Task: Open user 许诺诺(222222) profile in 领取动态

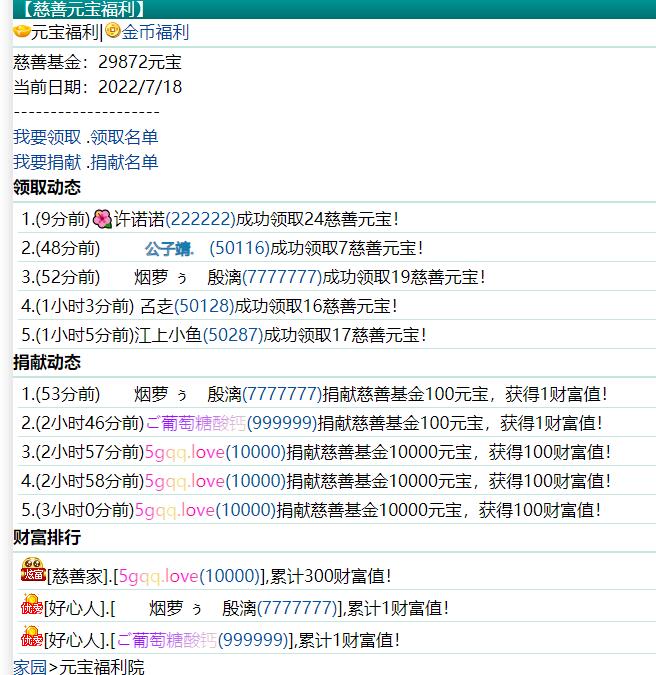Action: tap(174, 219)
